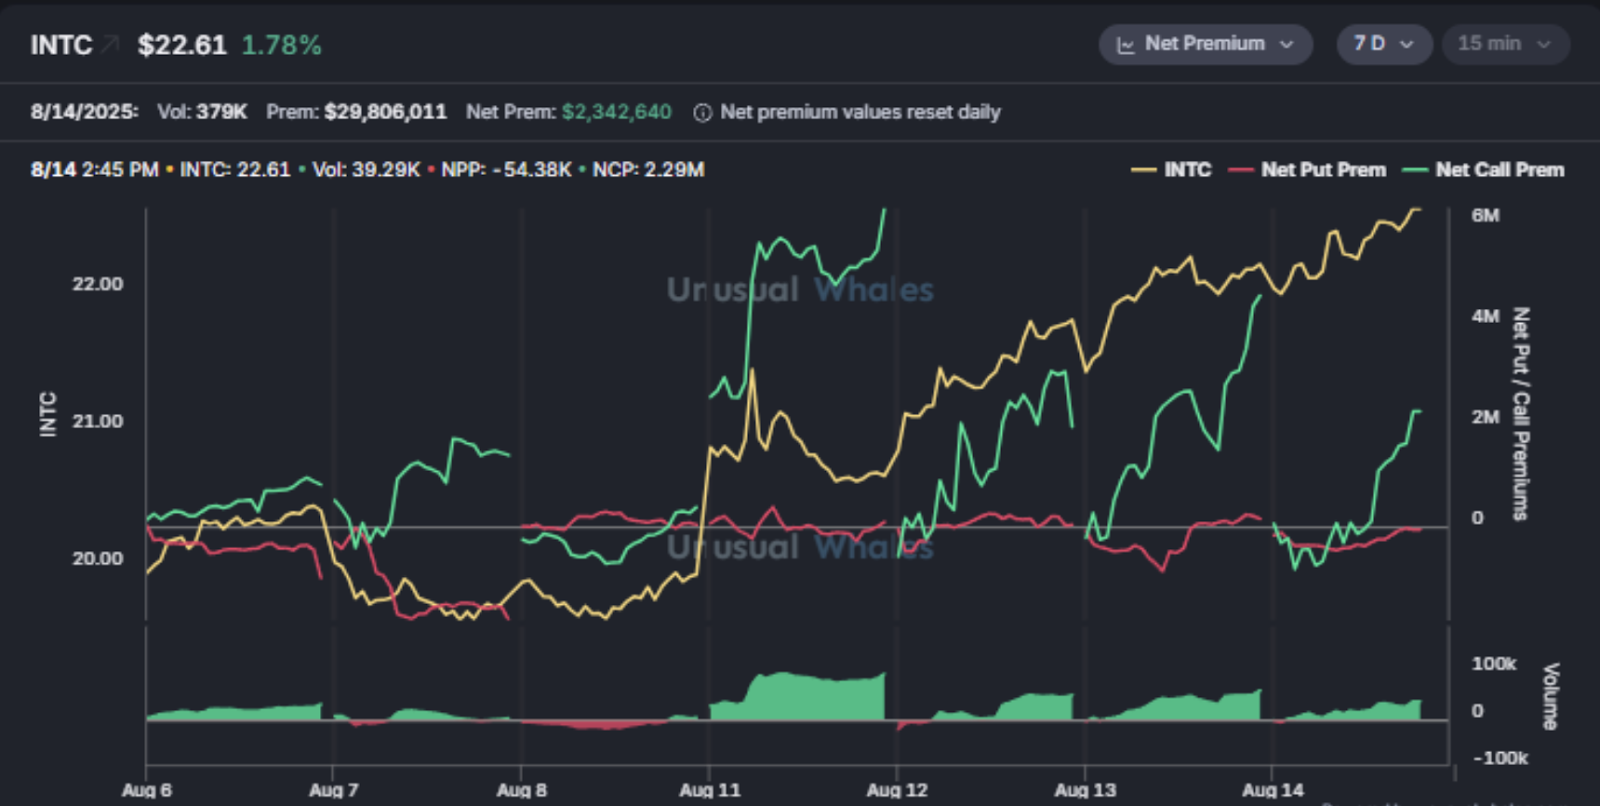Click the Aug 11 green volume area
This screenshot has width=1600, height=806.
tap(797, 698)
